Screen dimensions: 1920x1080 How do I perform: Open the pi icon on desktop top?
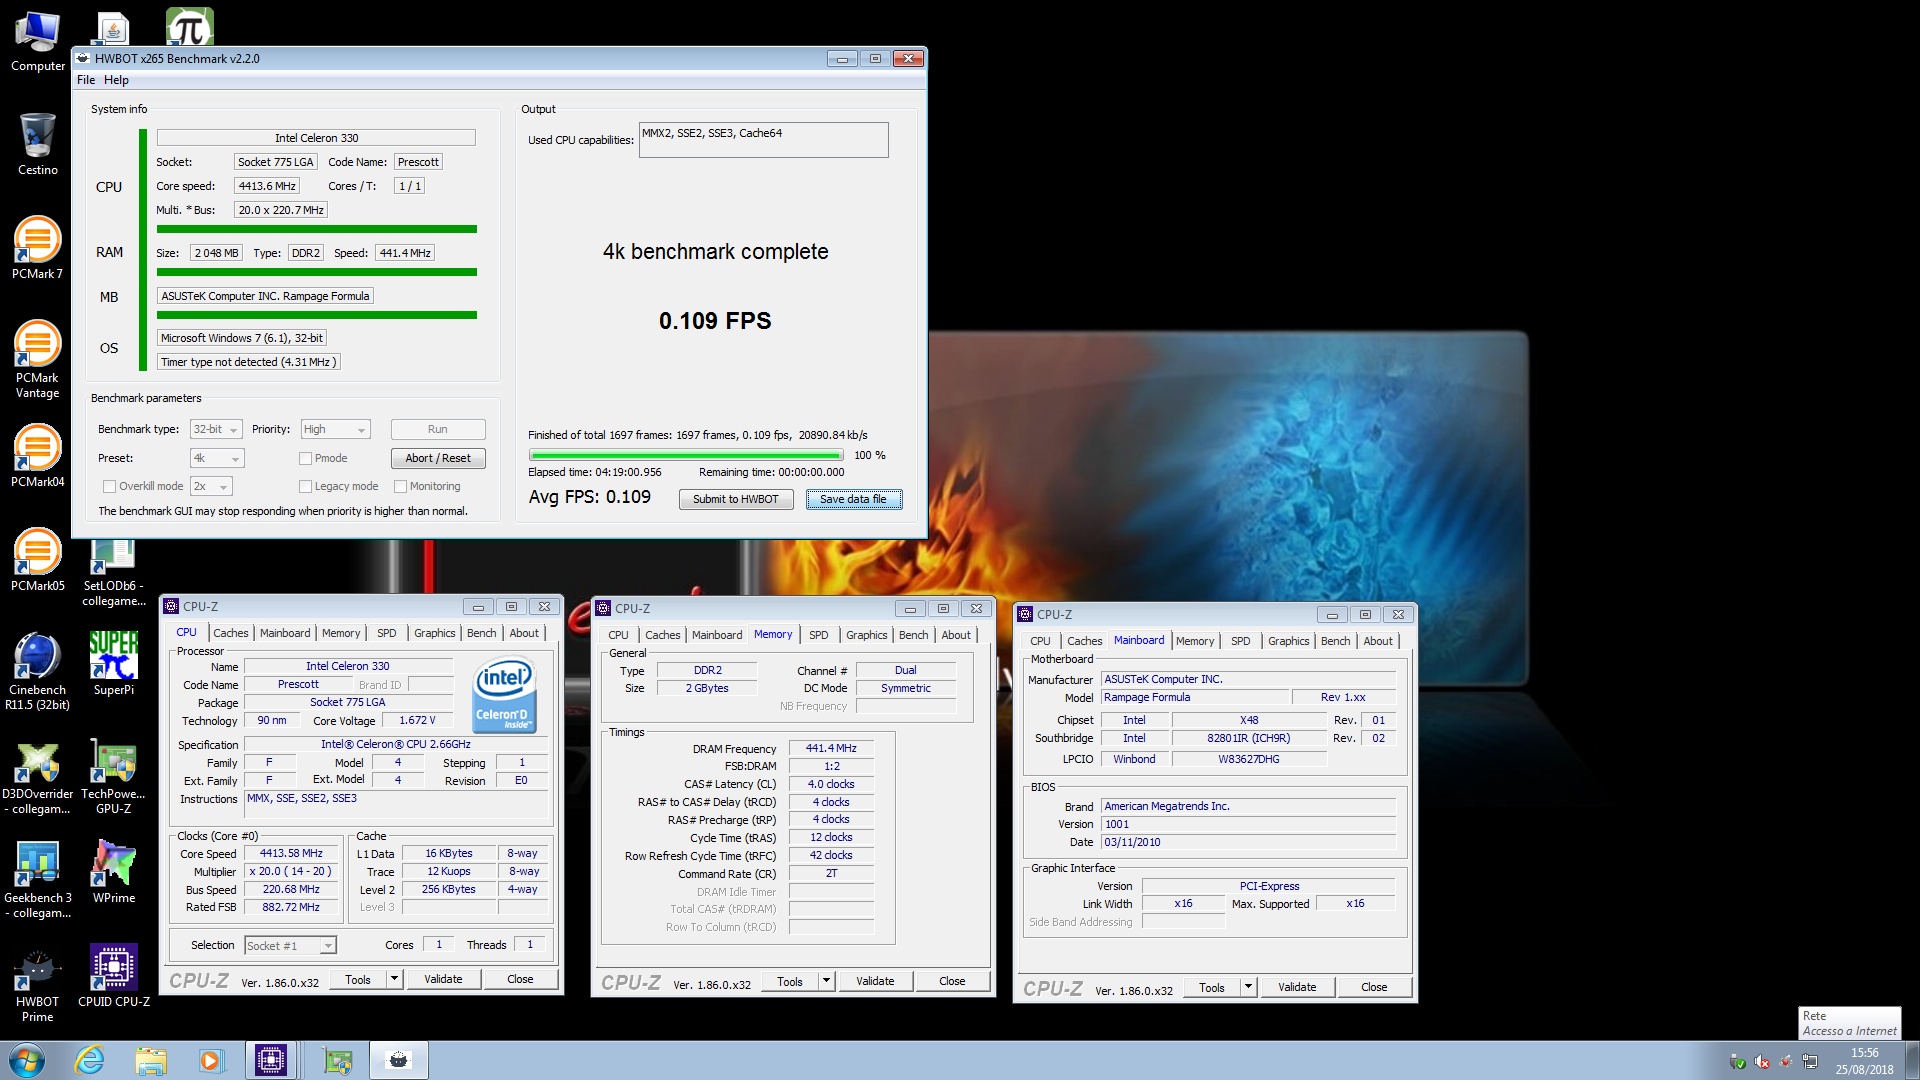click(x=189, y=27)
